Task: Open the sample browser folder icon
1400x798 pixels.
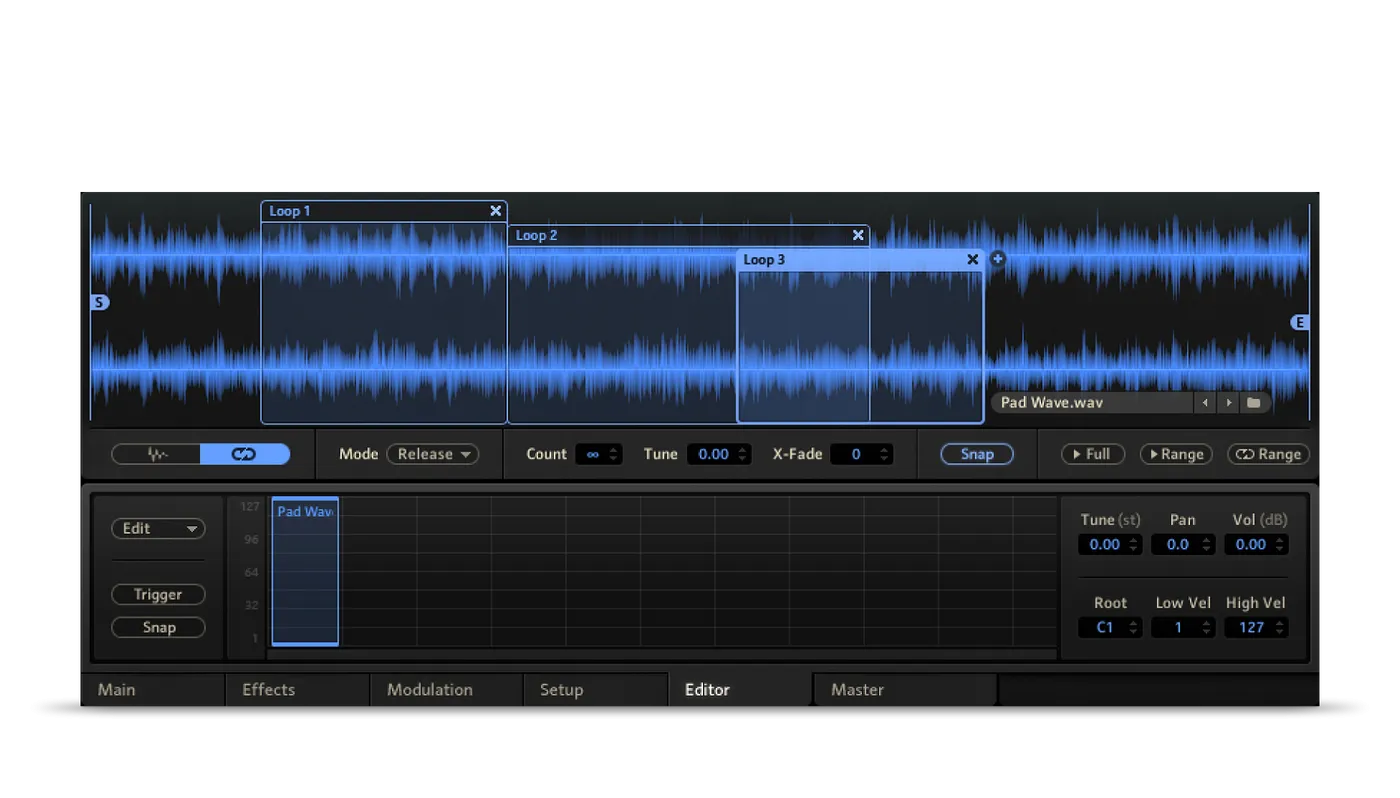Action: tap(1254, 403)
